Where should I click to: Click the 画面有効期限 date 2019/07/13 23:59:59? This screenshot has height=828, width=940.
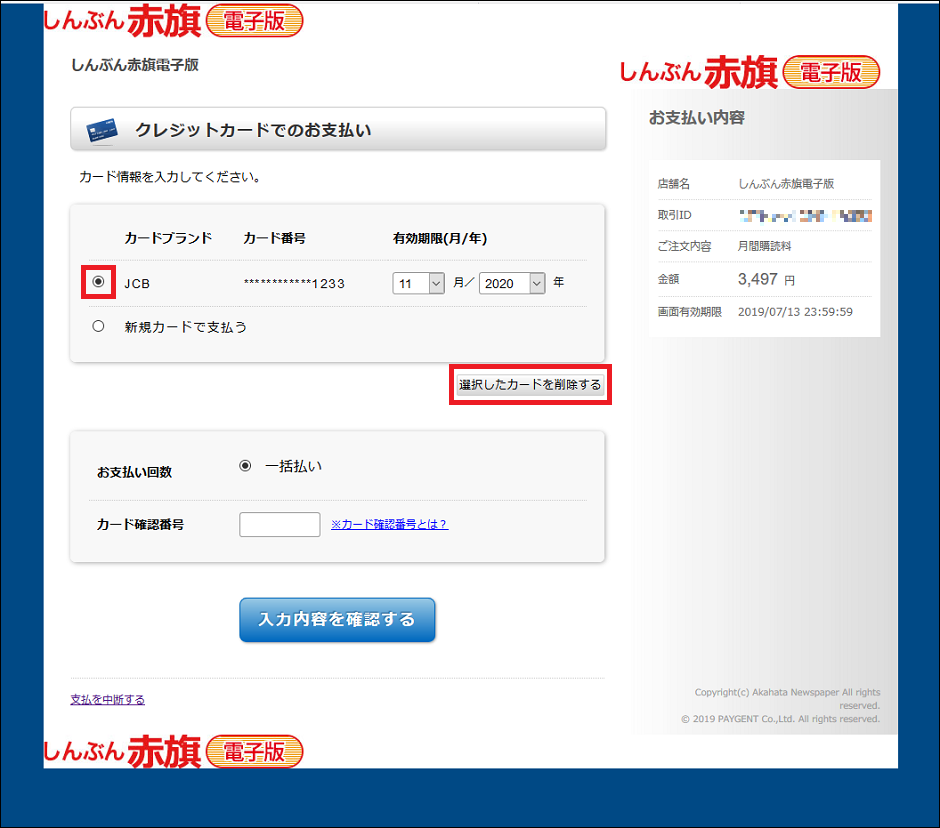point(795,312)
